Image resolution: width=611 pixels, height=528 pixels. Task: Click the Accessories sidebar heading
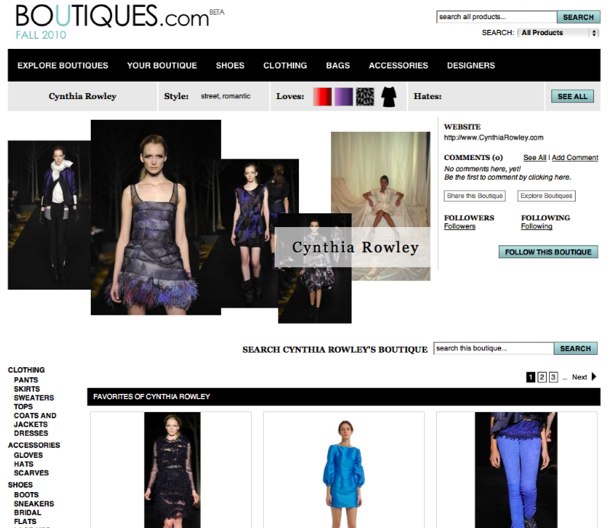pyautogui.click(x=34, y=445)
